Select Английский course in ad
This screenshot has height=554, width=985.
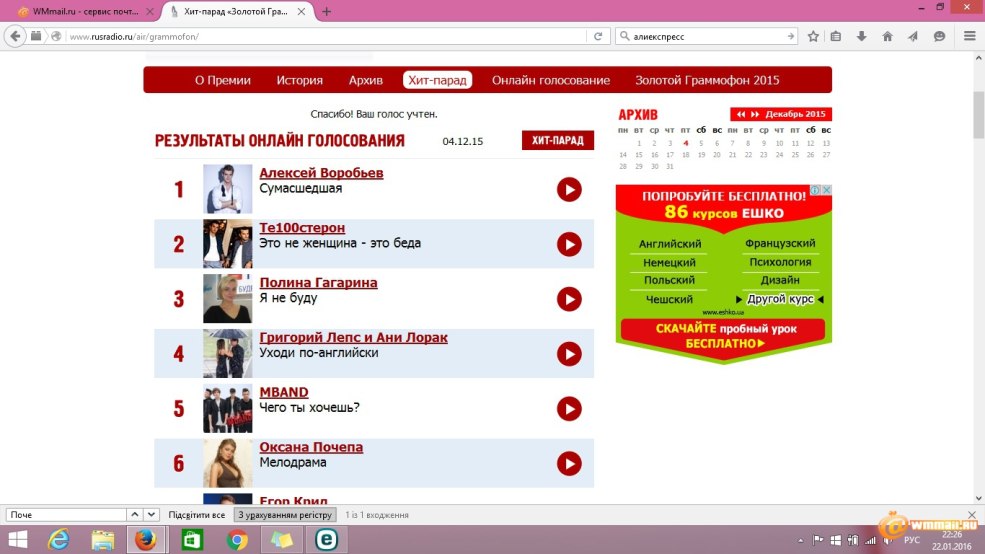point(670,244)
